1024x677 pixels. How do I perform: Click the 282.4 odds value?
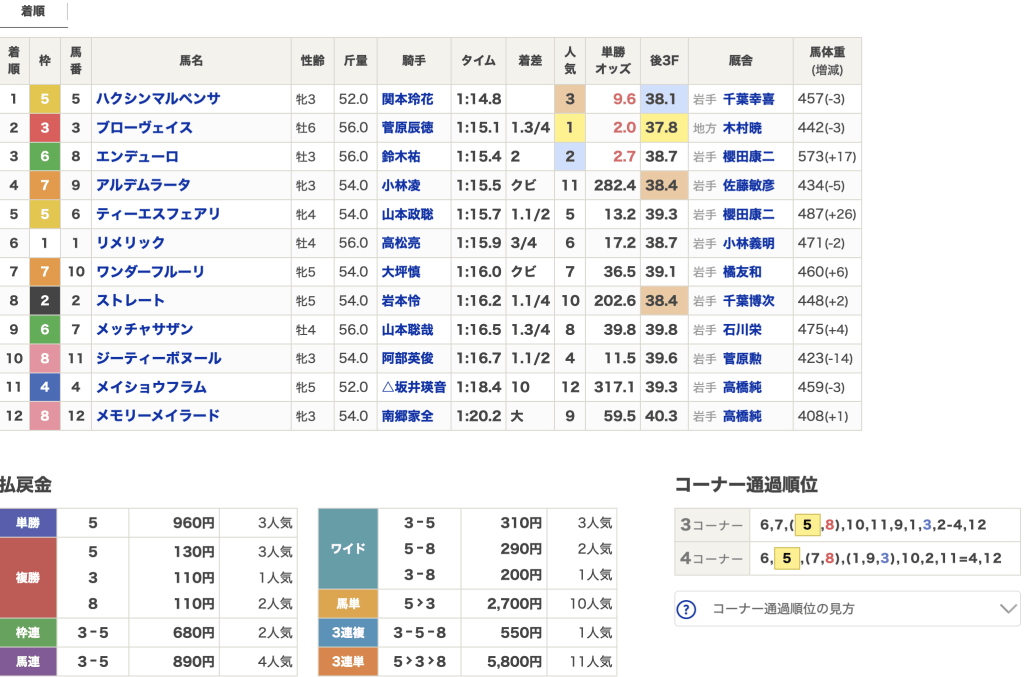click(615, 185)
